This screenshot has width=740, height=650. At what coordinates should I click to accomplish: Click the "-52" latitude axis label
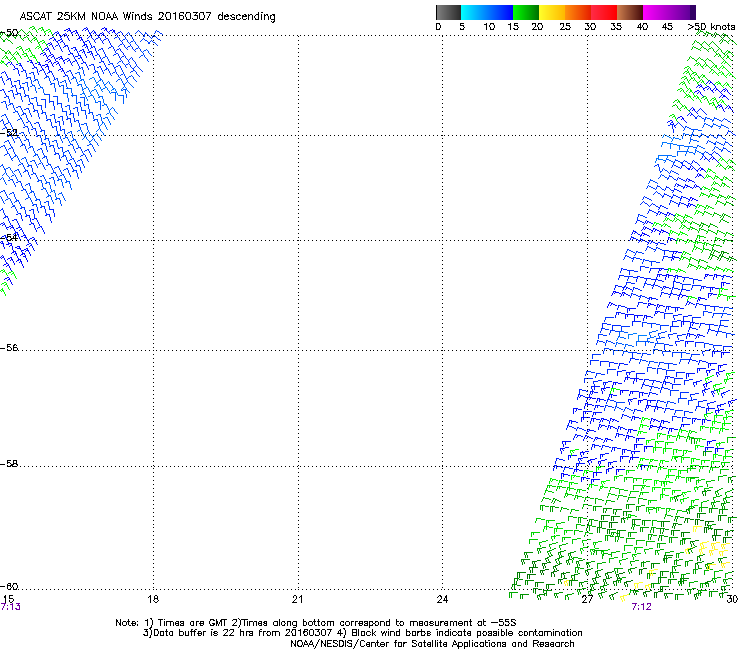9,133
